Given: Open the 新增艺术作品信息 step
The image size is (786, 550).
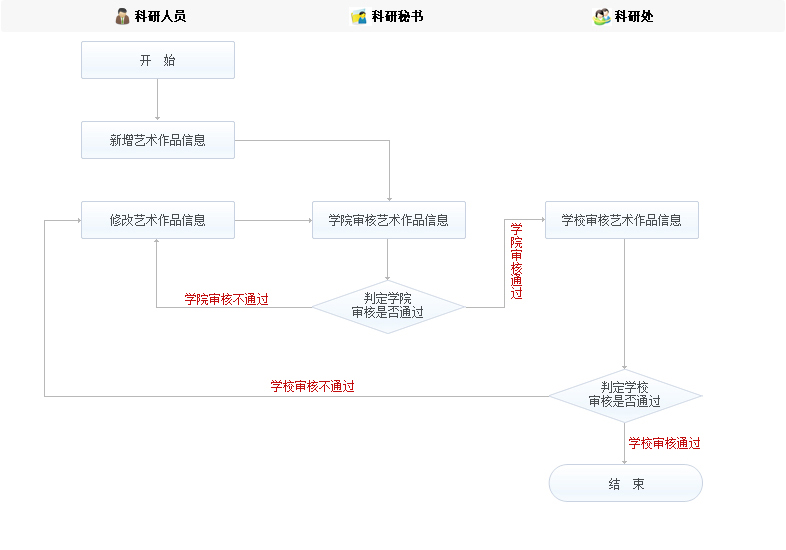Looking at the screenshot, I should pyautogui.click(x=158, y=140).
